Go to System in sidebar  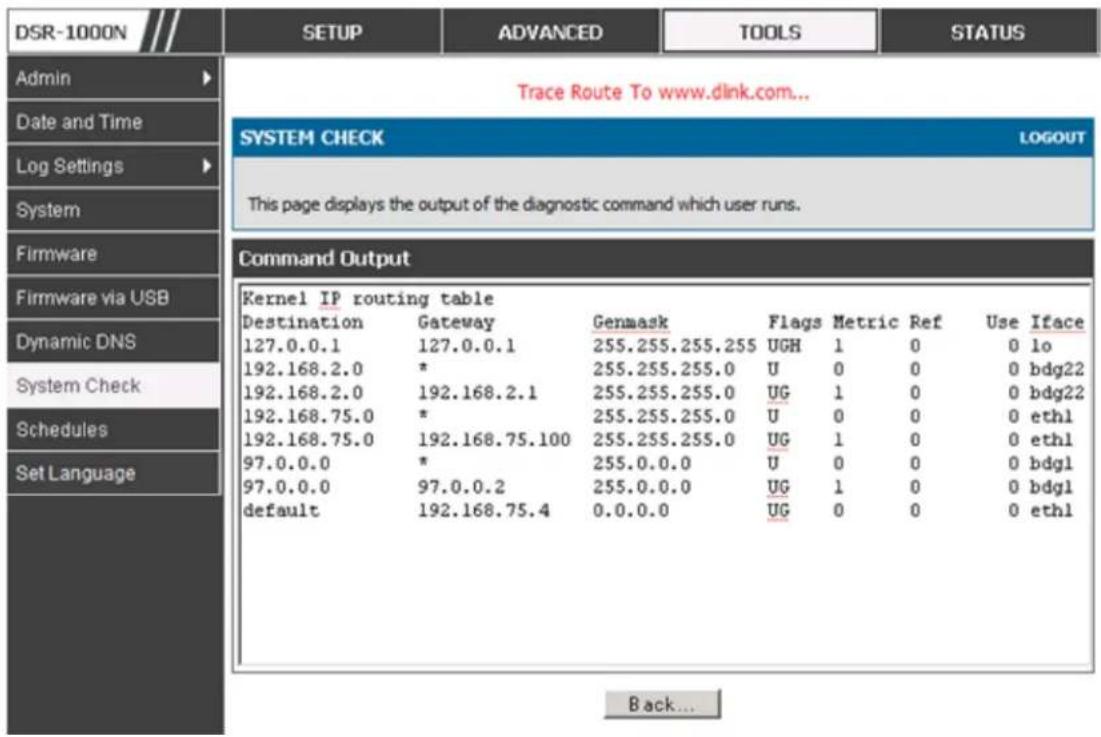click(114, 210)
